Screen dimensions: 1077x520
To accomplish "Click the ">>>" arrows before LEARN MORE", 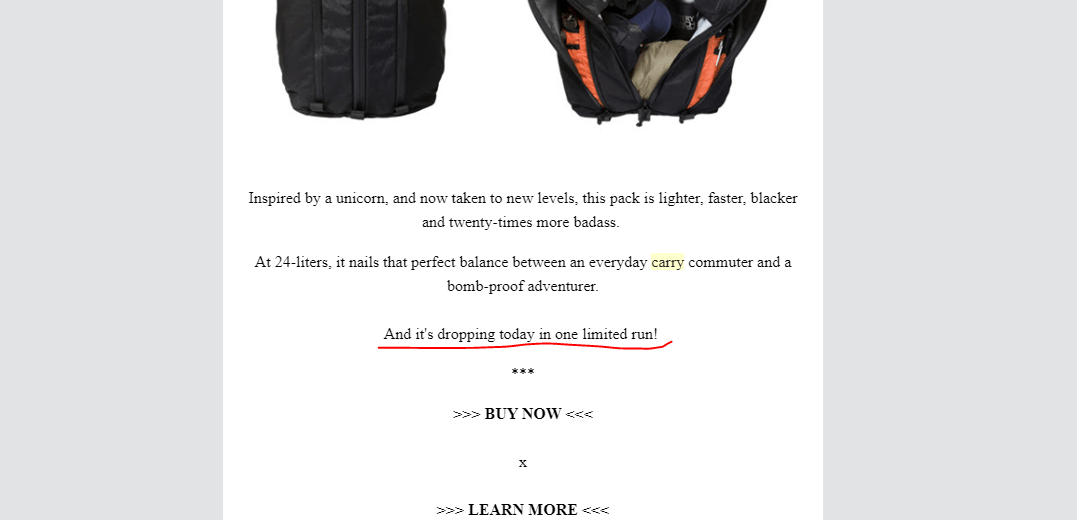I will pos(450,510).
